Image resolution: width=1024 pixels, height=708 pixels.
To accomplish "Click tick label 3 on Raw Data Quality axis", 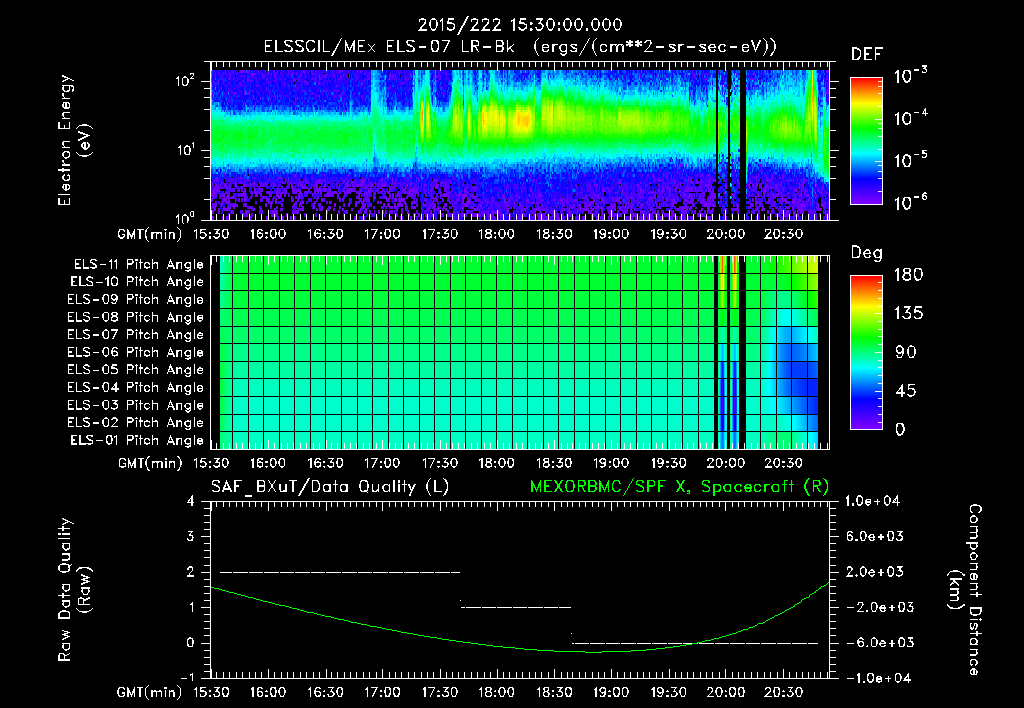I will click(191, 537).
